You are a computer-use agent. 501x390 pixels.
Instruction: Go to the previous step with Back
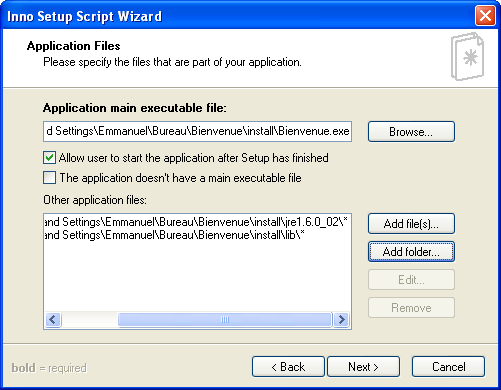tap(288, 367)
